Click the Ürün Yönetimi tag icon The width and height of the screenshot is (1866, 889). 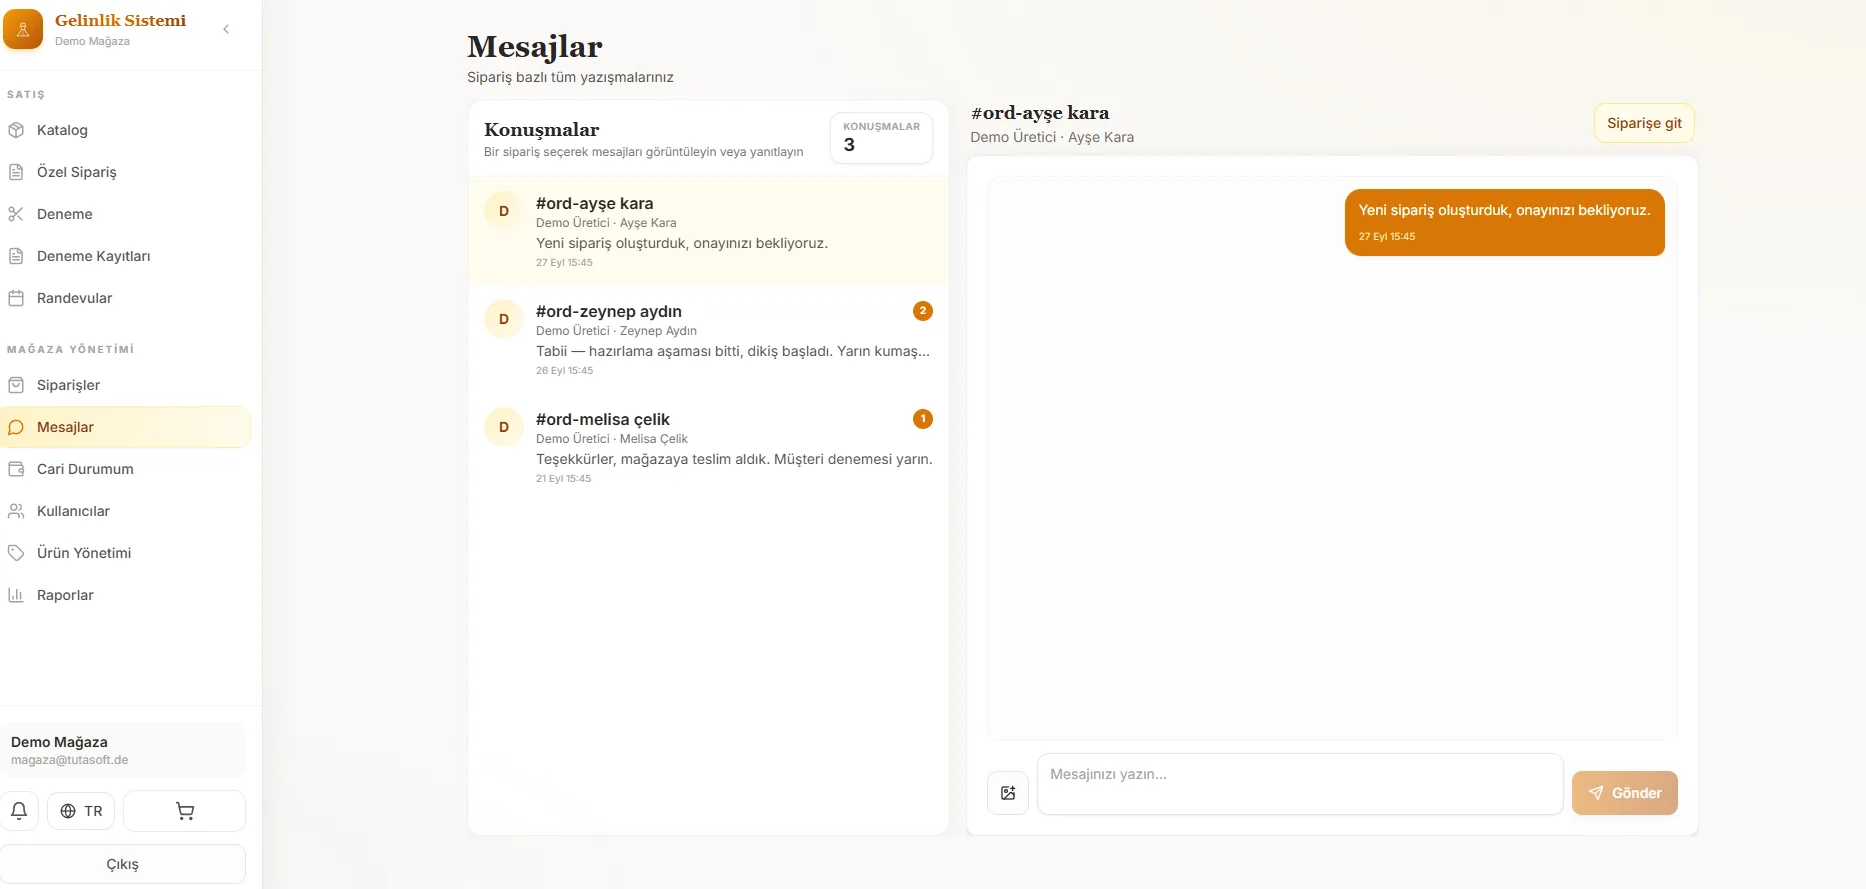[16, 553]
